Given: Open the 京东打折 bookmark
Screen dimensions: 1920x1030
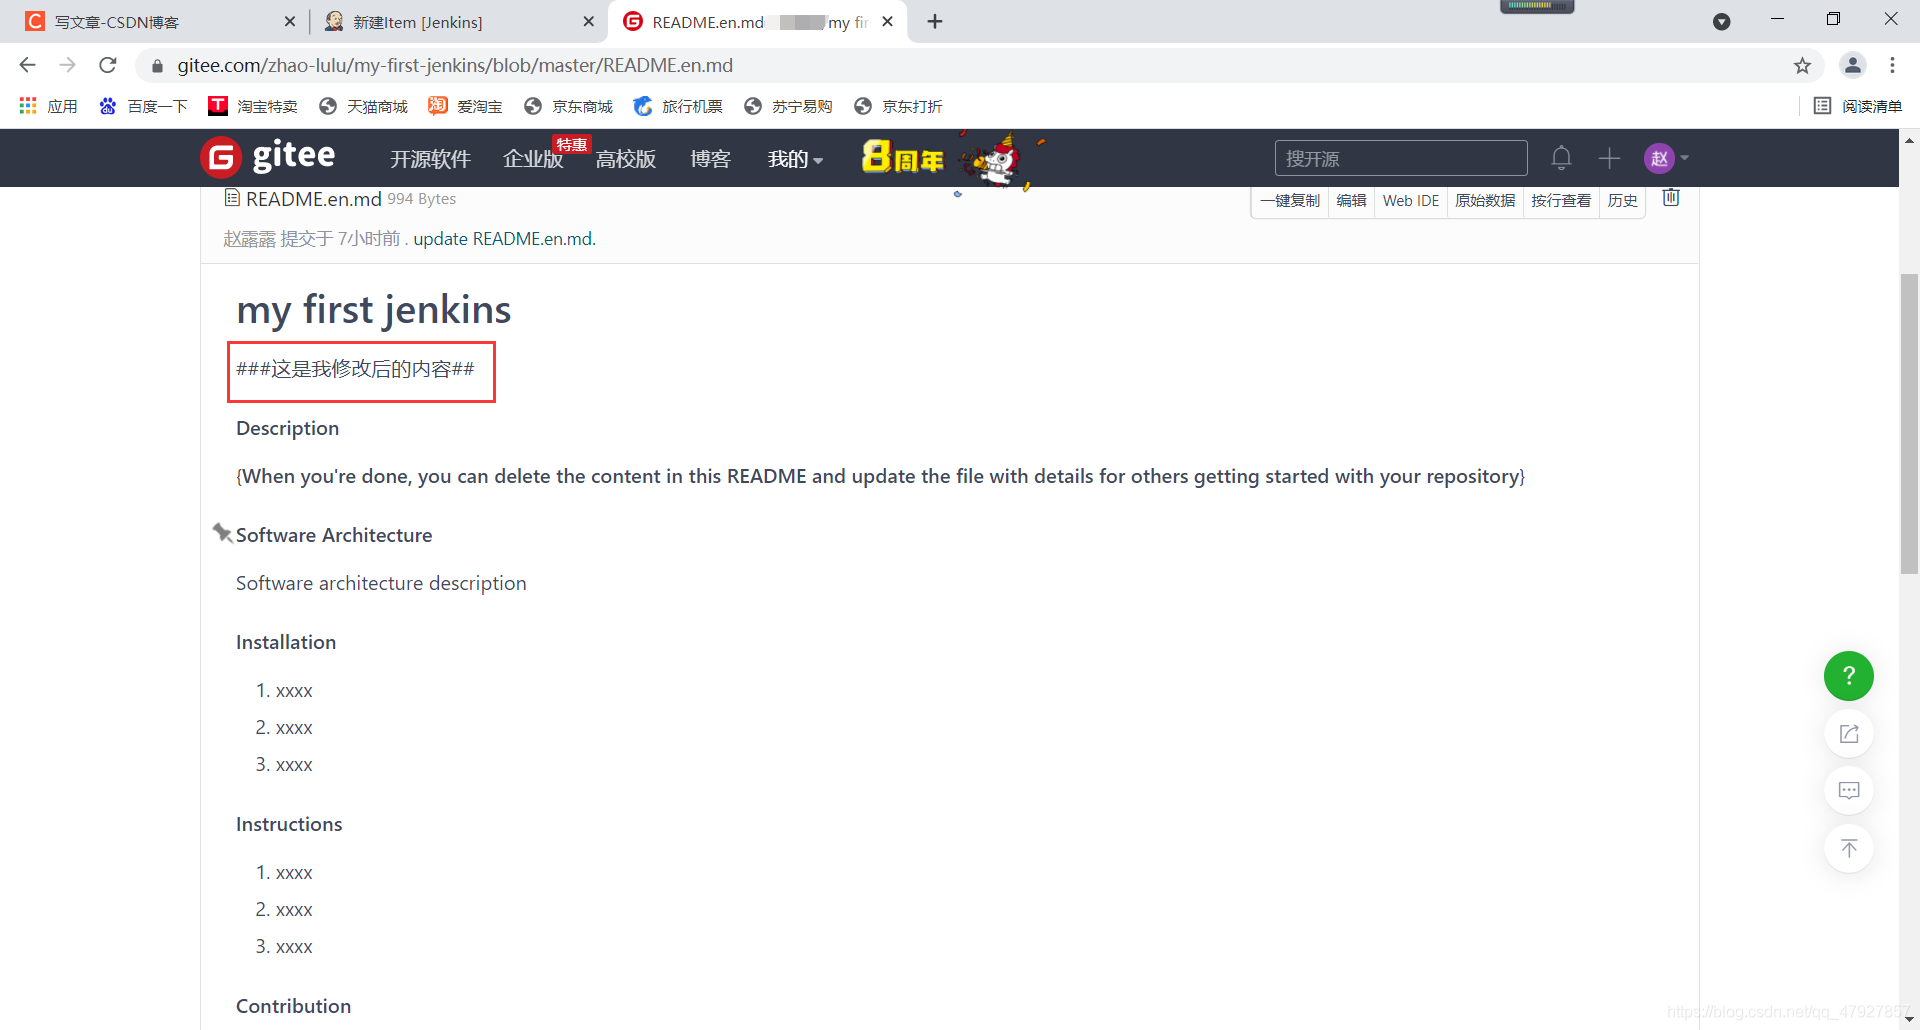Looking at the screenshot, I should pos(898,106).
